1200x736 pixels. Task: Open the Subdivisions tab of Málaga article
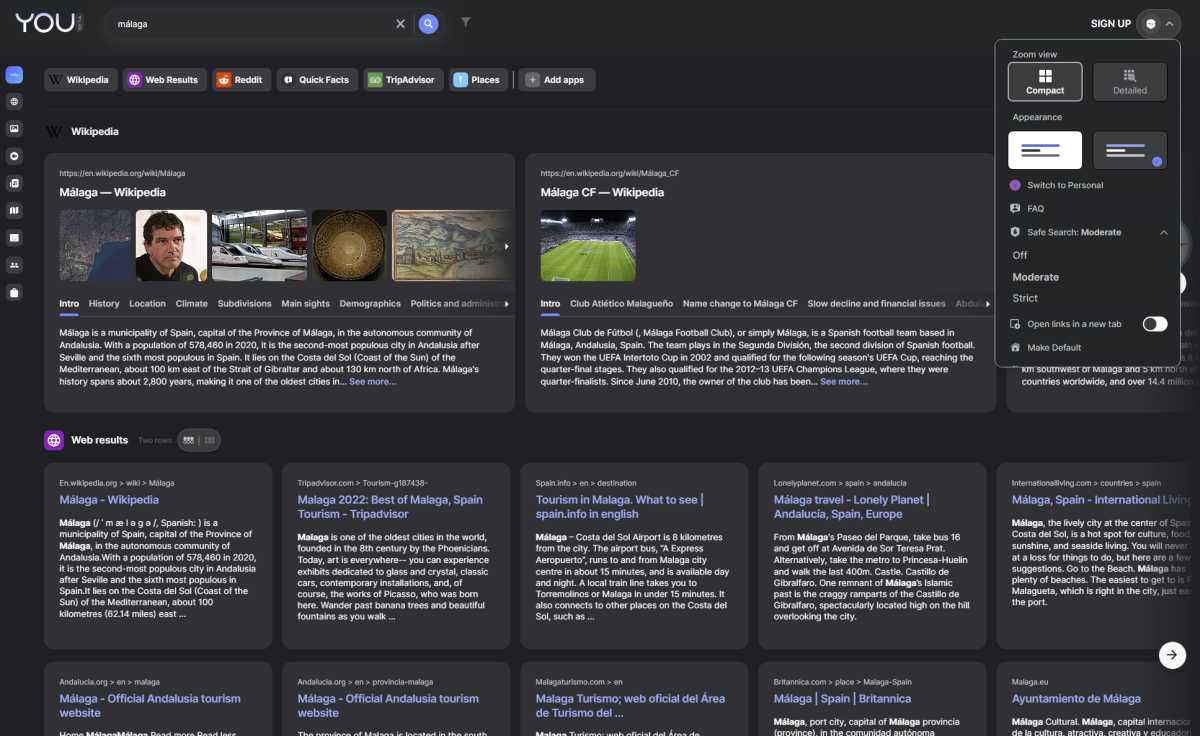[x=244, y=304]
